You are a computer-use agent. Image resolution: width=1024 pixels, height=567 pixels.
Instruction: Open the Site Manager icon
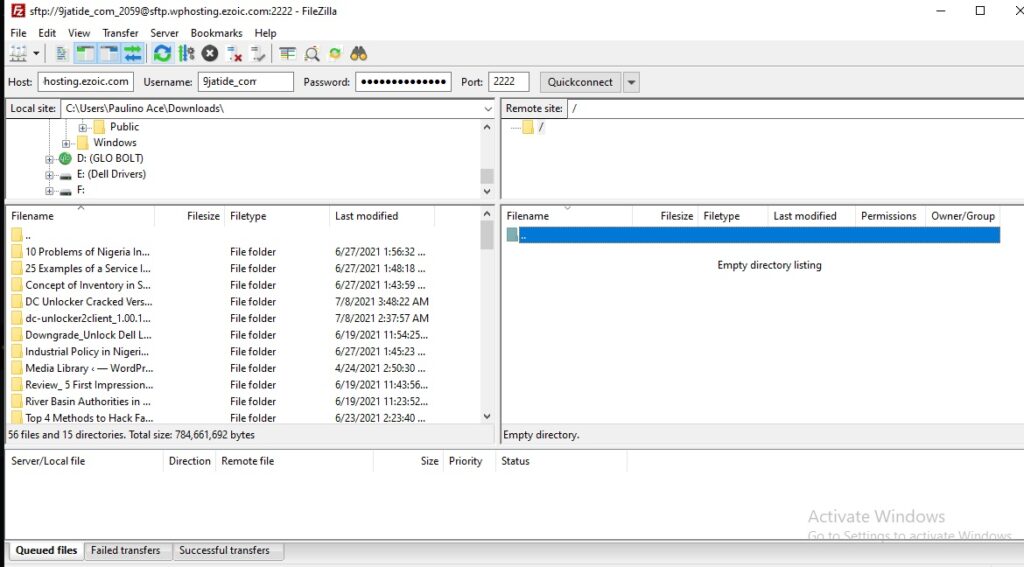[x=18, y=53]
